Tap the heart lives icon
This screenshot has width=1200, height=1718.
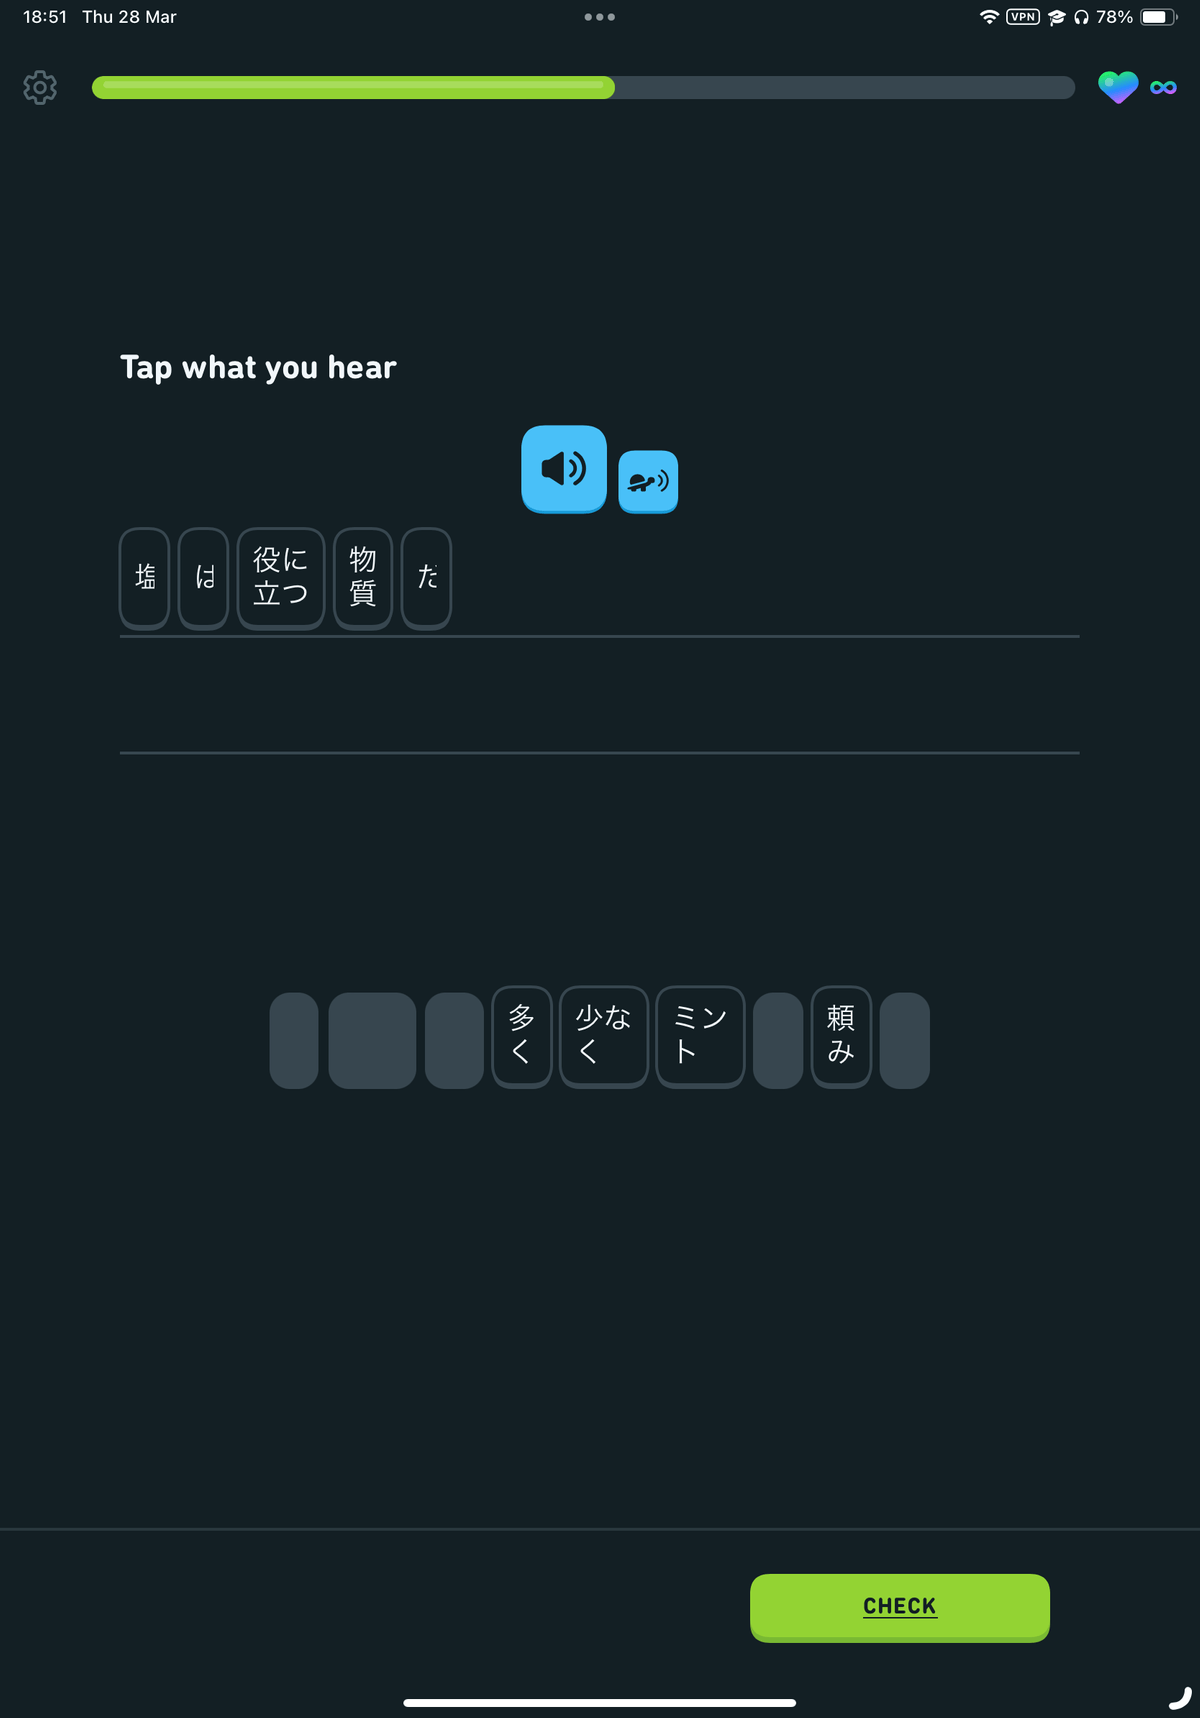click(x=1118, y=88)
